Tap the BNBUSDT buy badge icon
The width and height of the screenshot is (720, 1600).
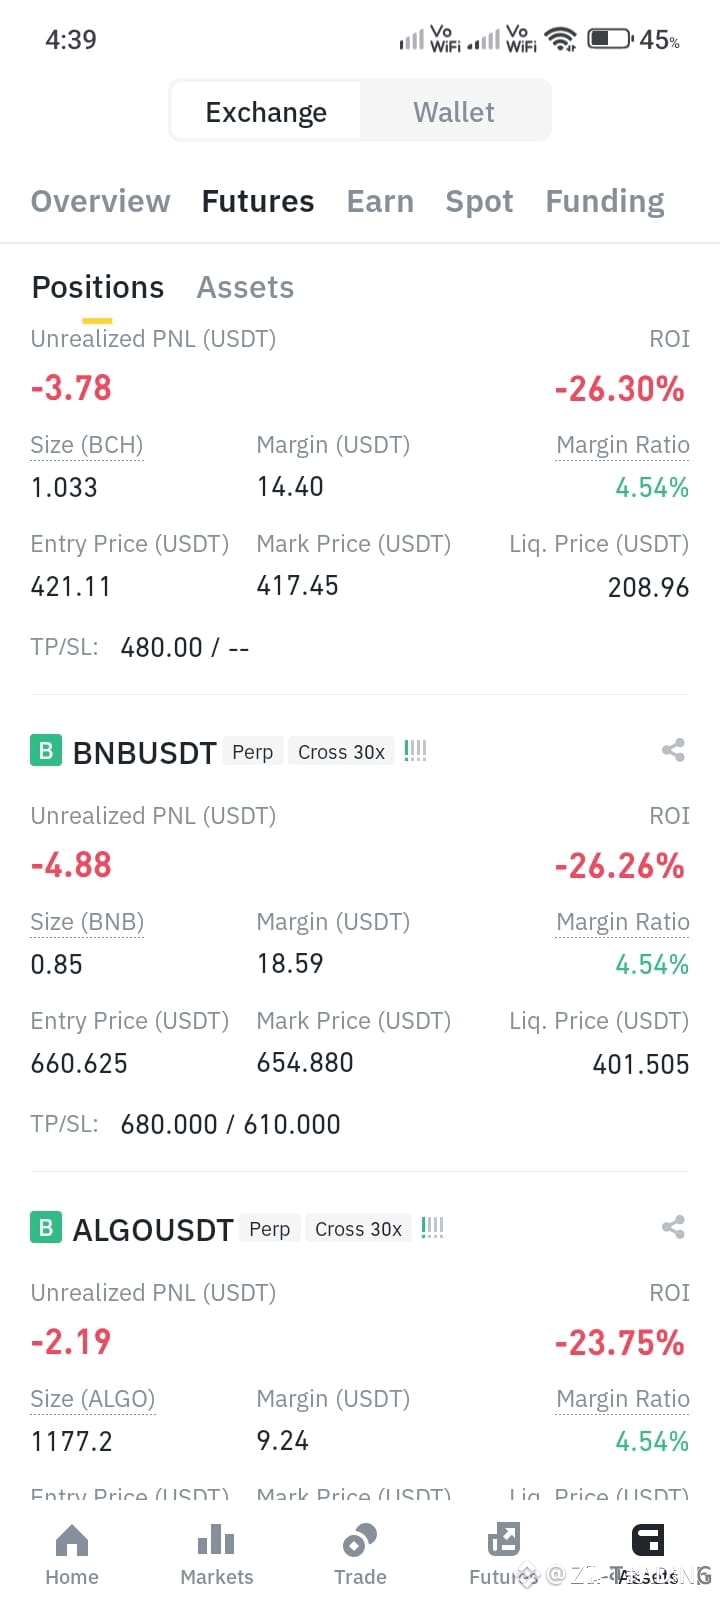coord(46,751)
